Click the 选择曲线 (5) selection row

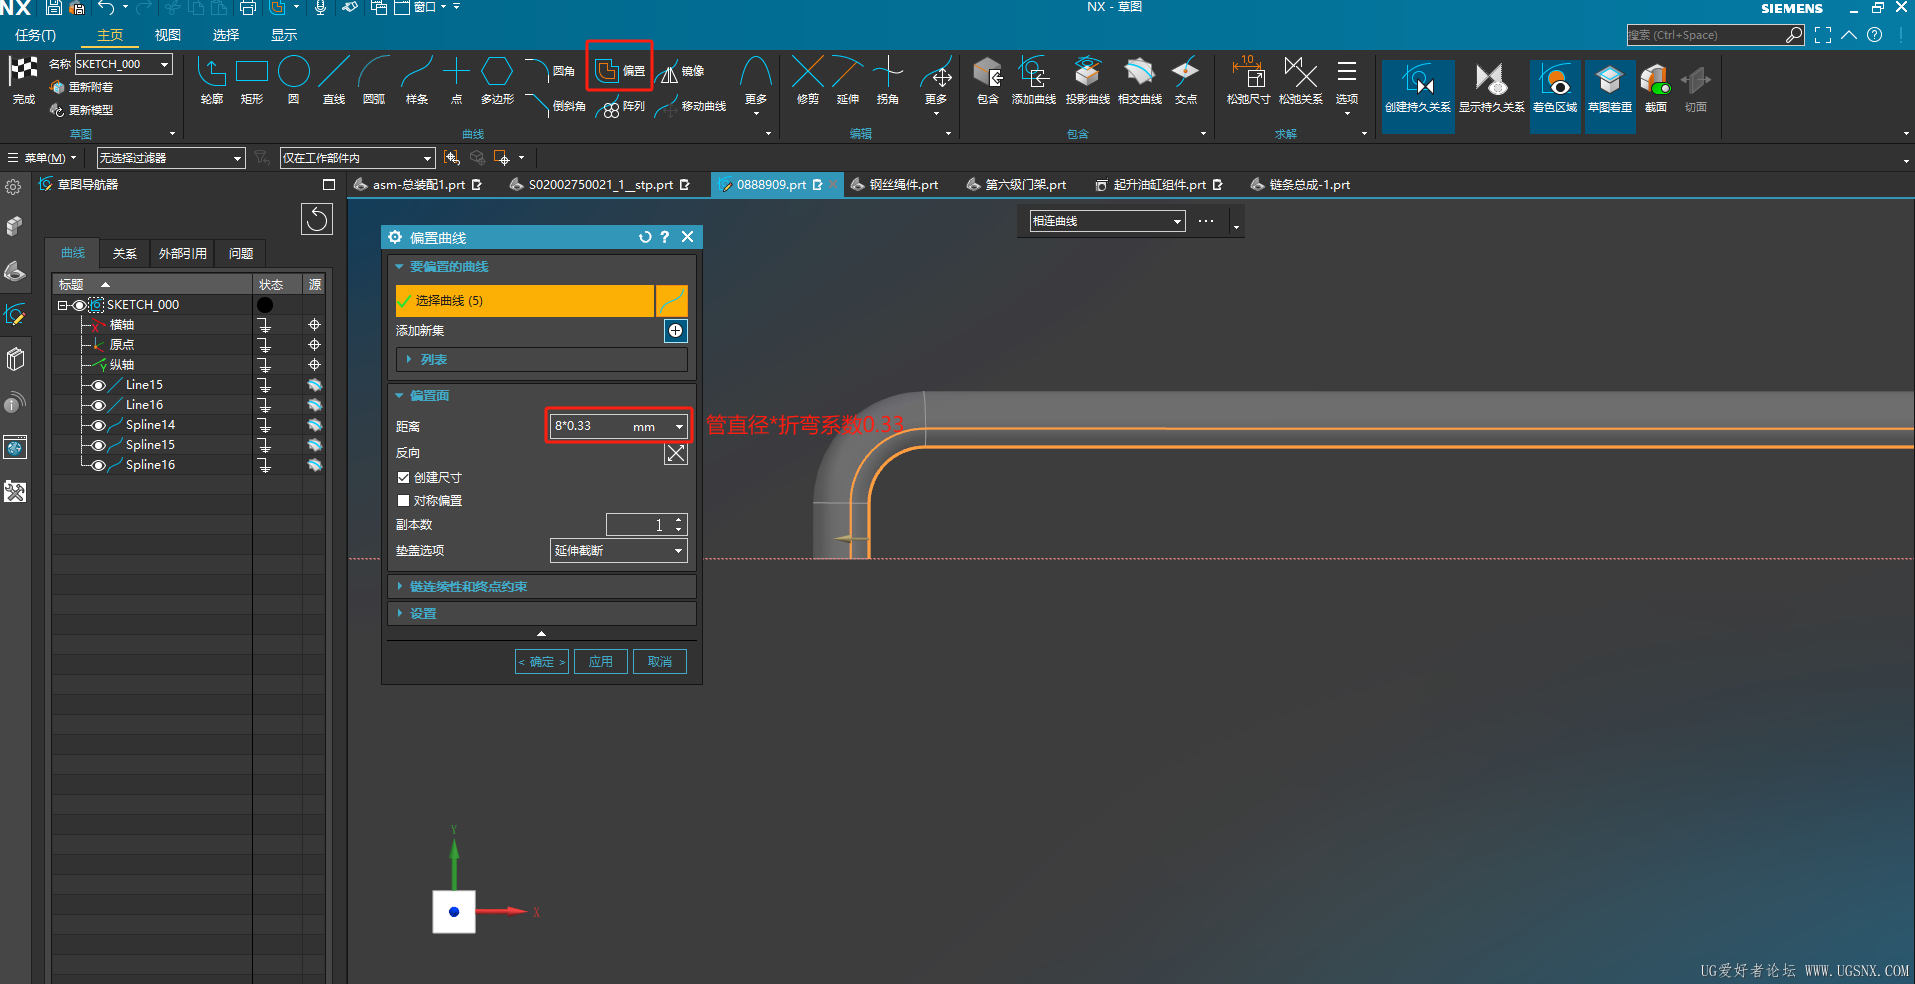tap(524, 301)
